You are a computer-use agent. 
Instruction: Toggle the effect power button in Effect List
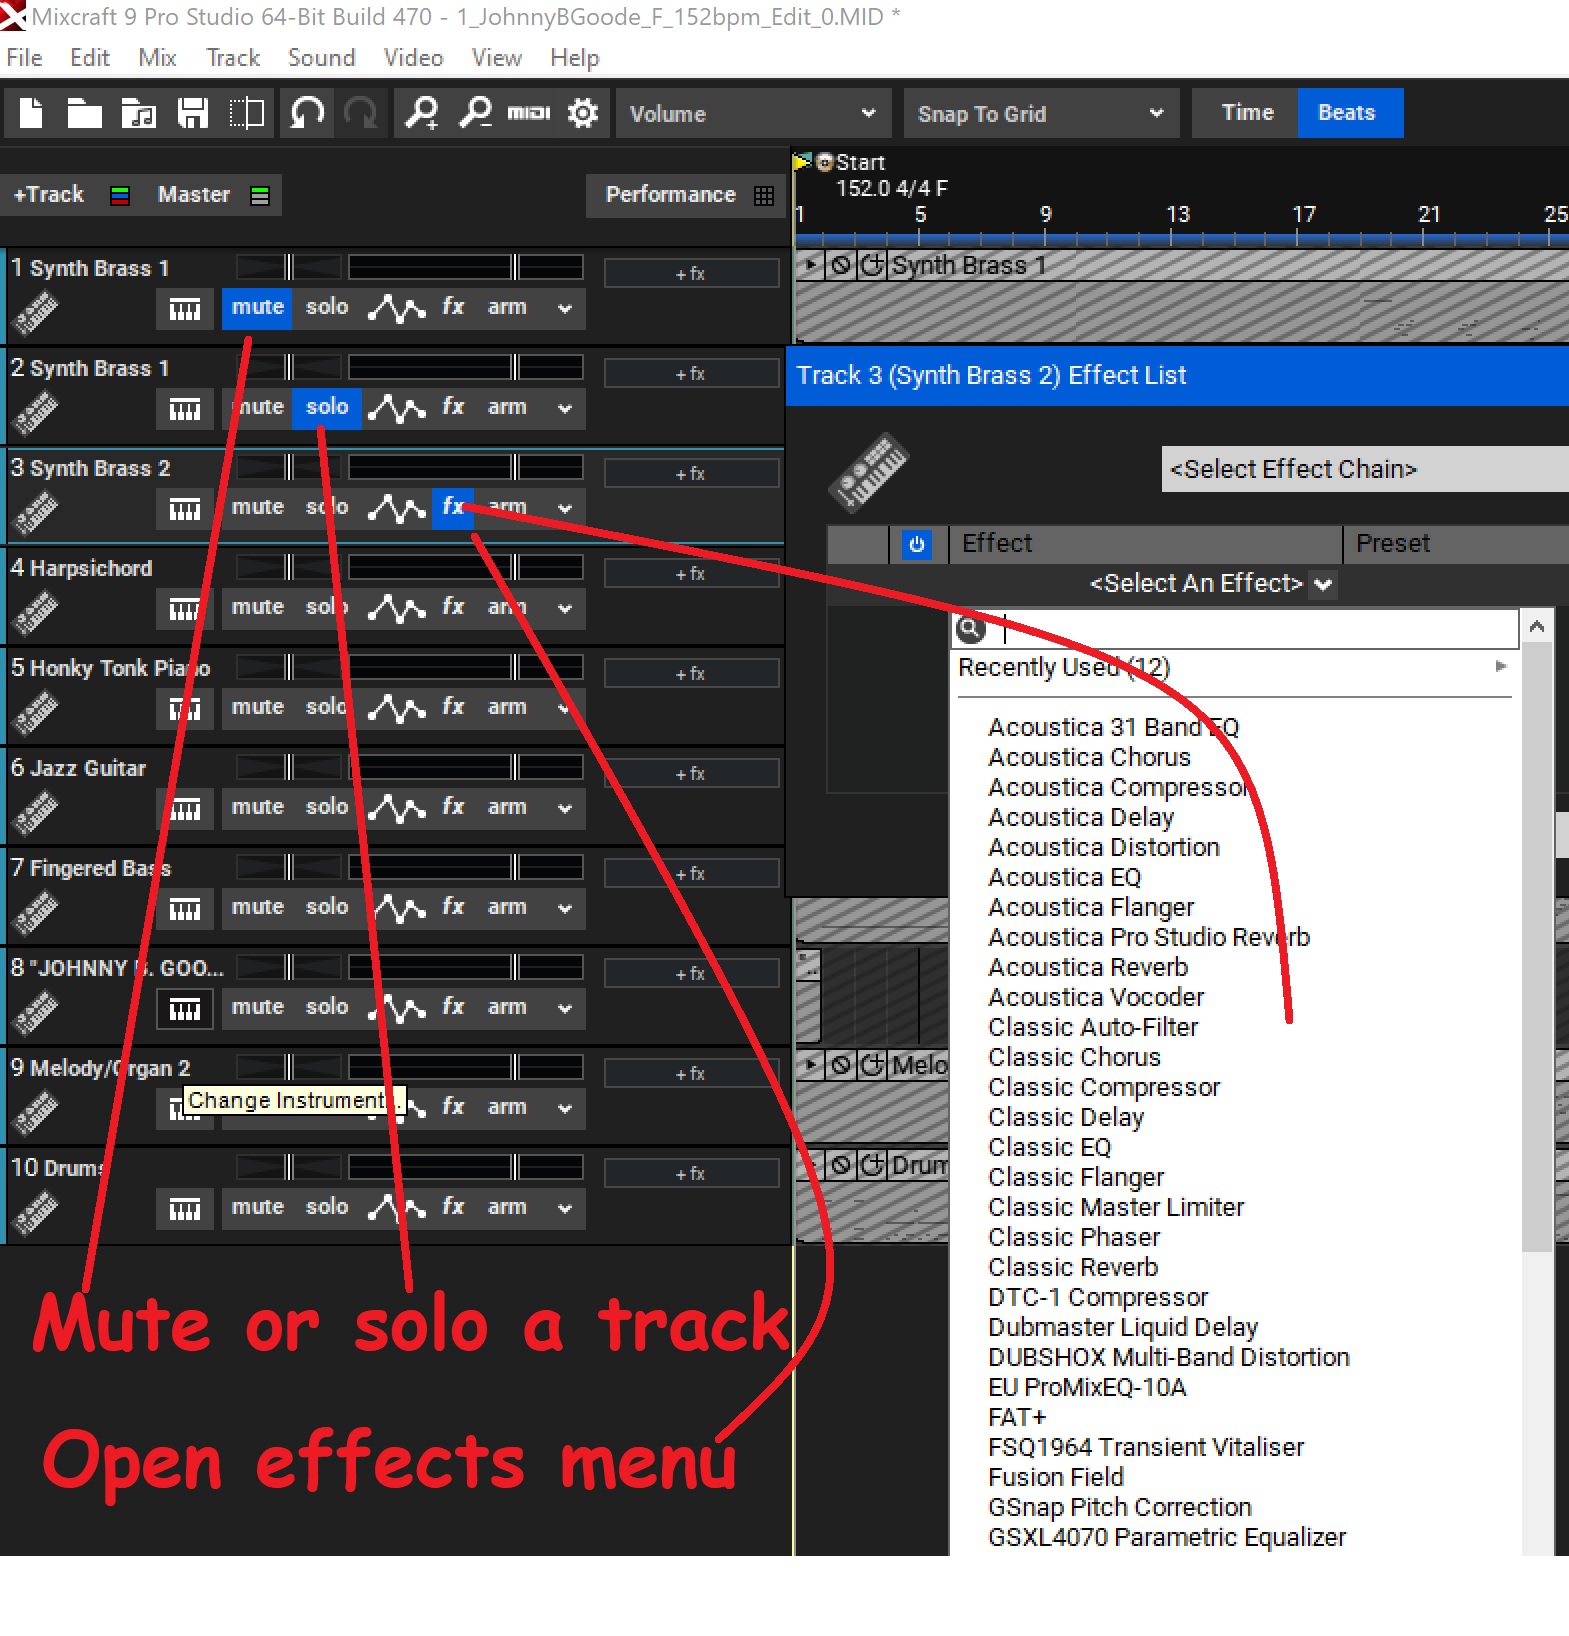[917, 544]
